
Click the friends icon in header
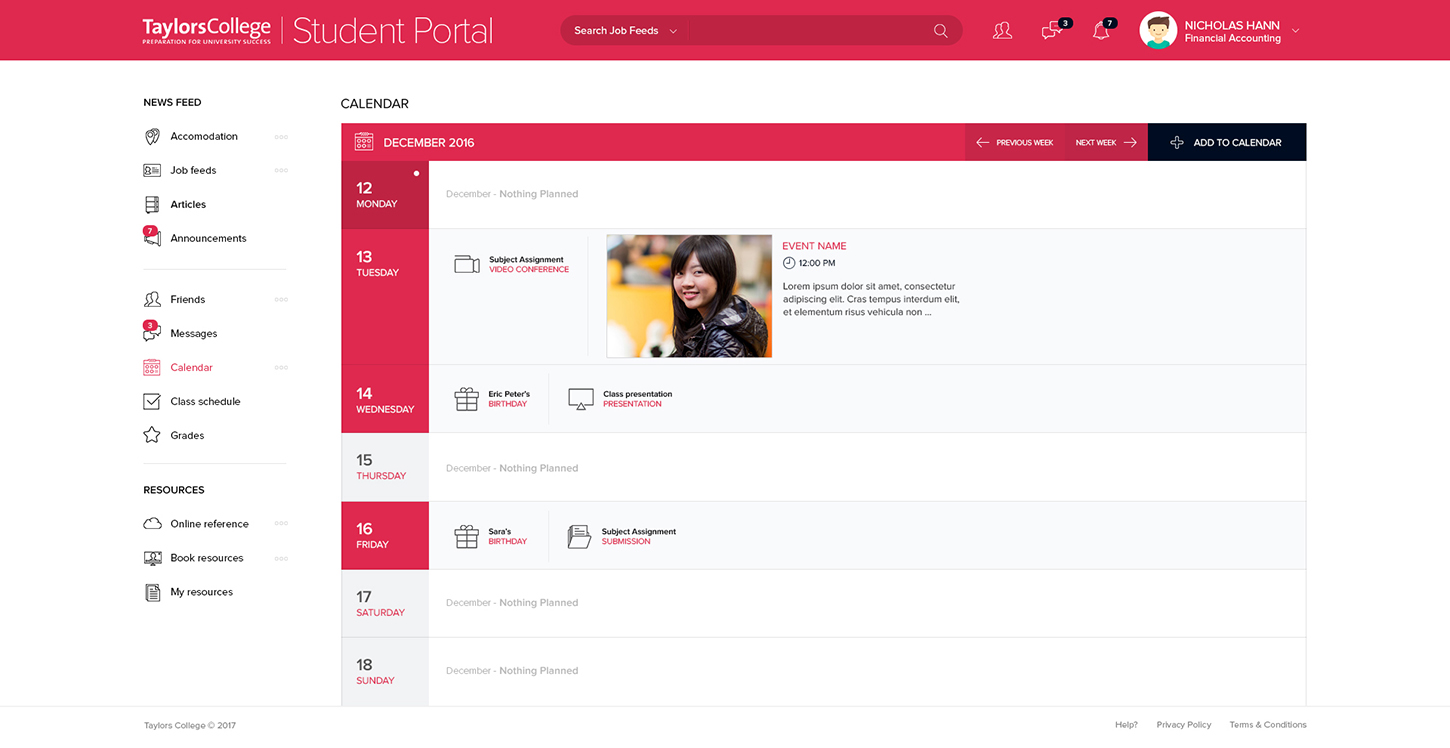point(1002,31)
